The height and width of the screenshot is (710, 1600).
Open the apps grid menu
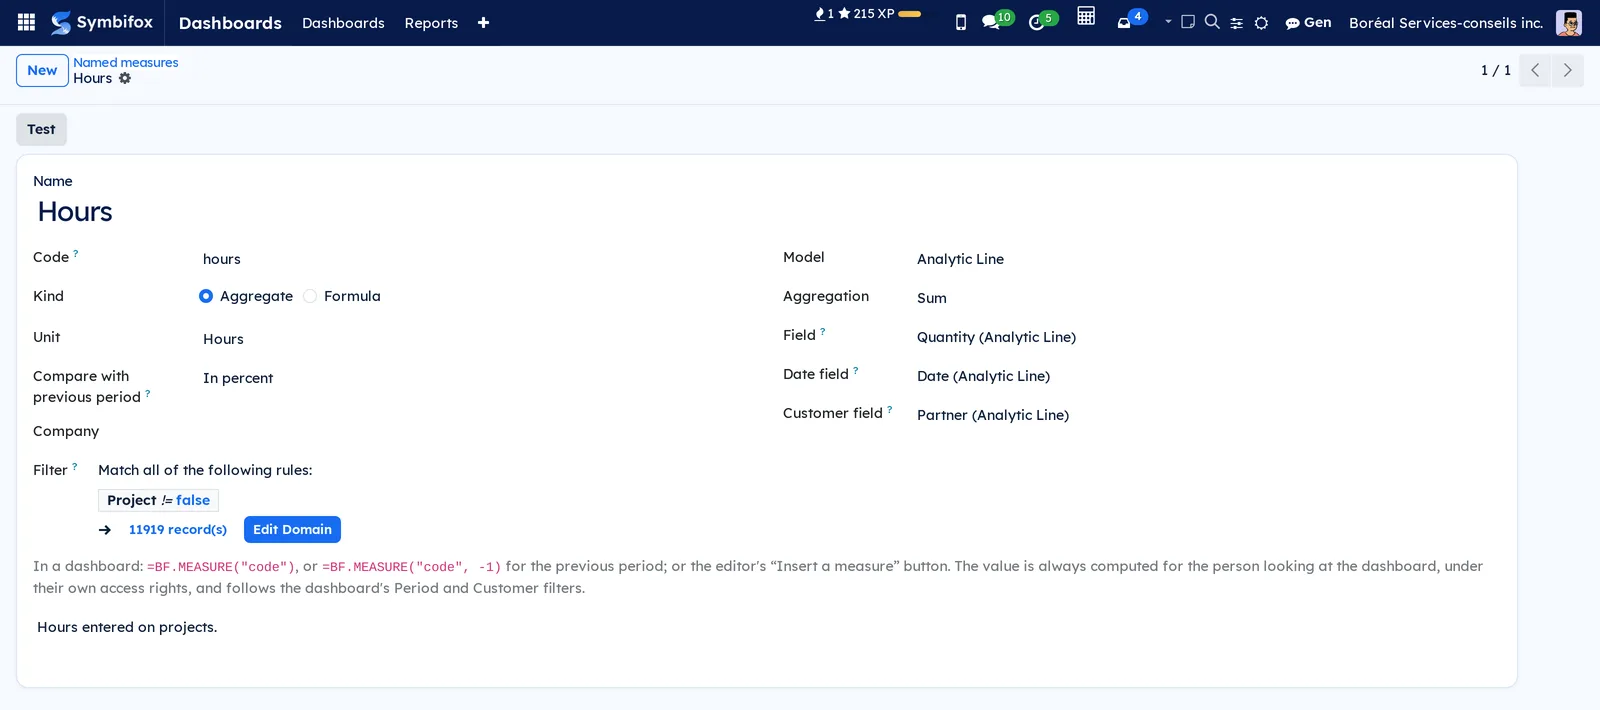point(27,22)
